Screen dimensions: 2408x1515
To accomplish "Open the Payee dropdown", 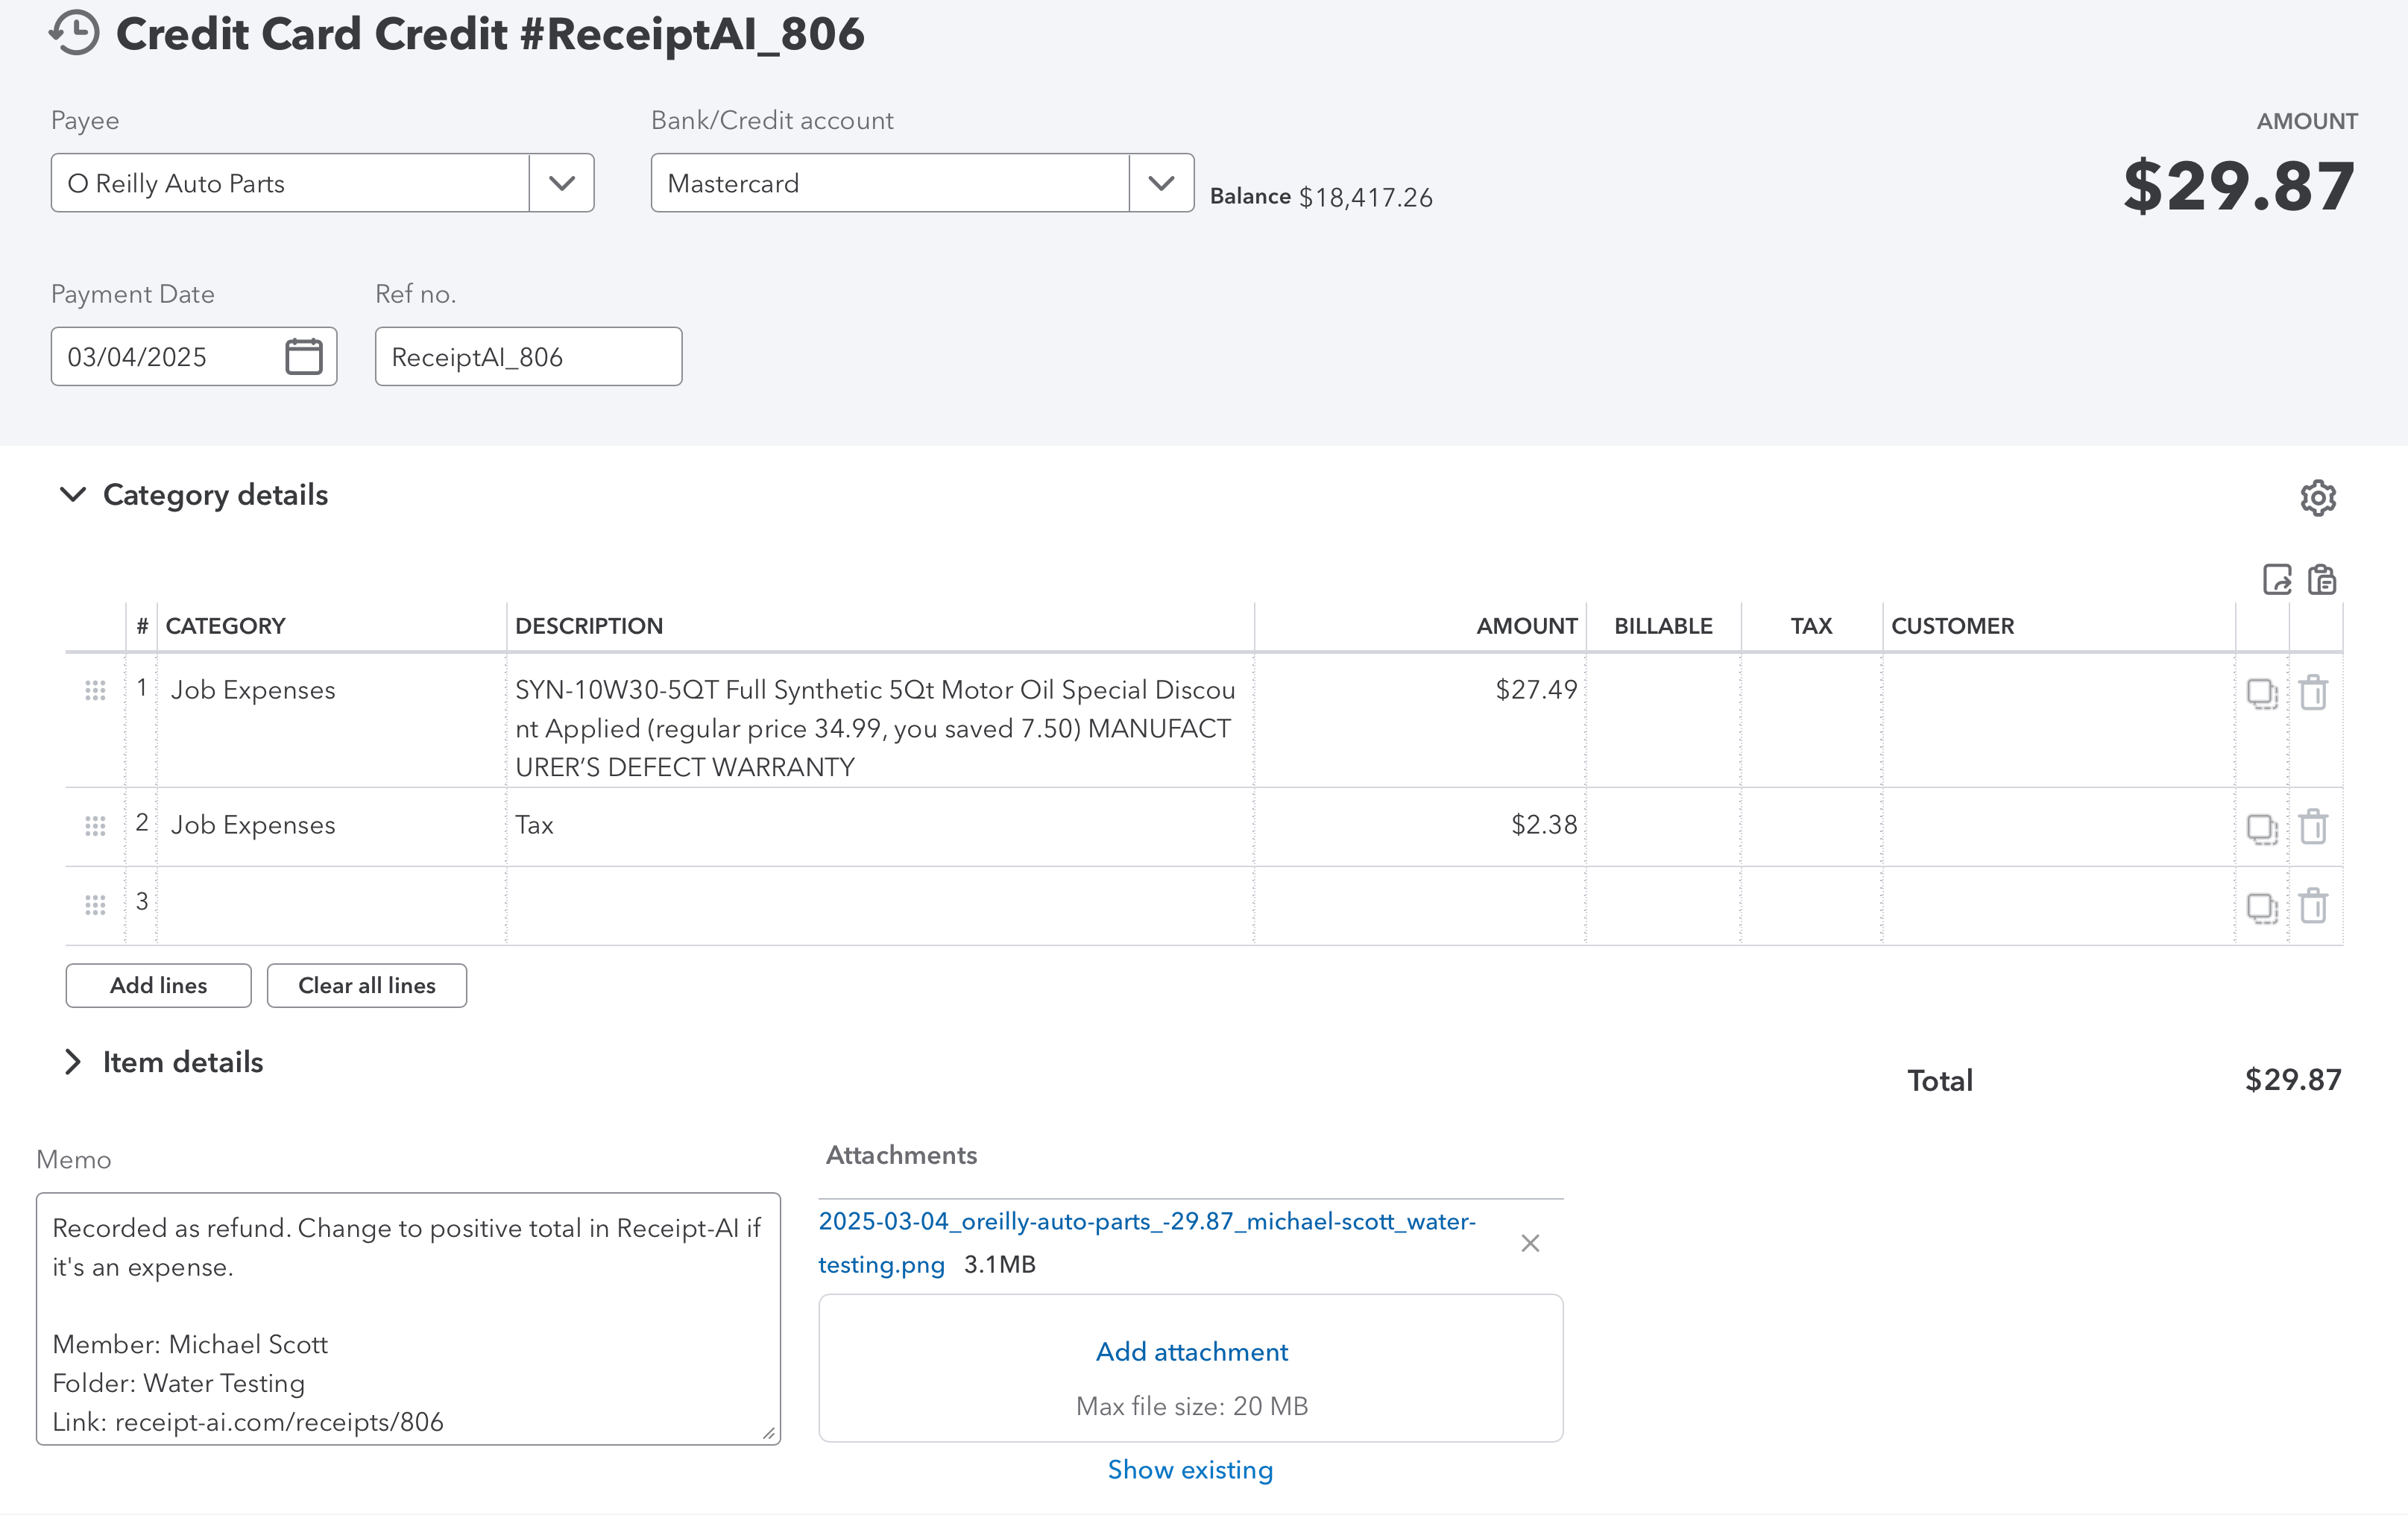I will [561, 183].
